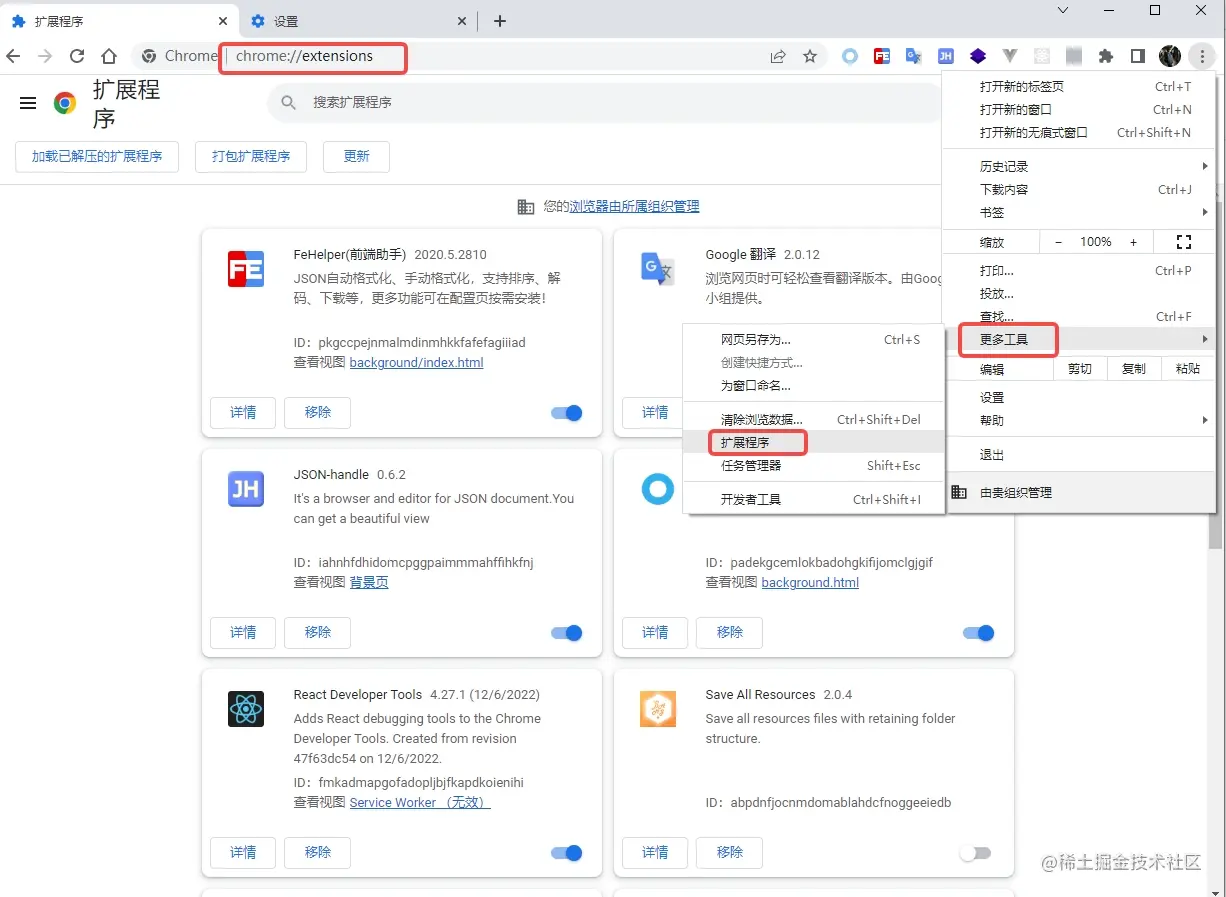This screenshot has width=1226, height=897.
Task: Click the FeHelper card's FE logo
Action: pos(246,269)
